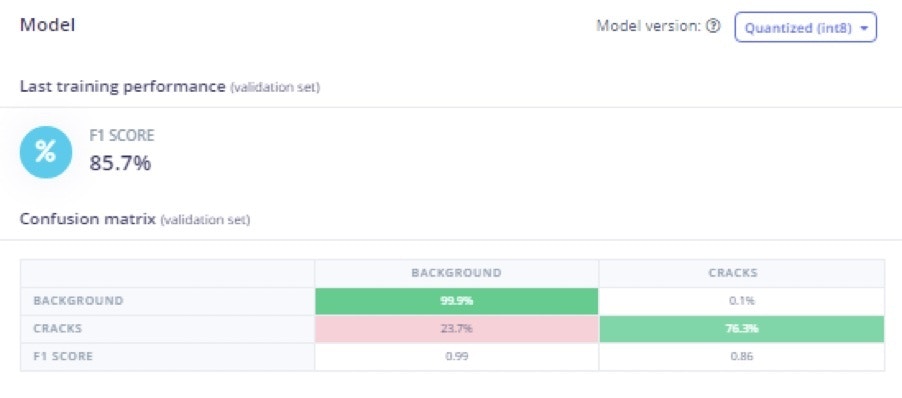The height and width of the screenshot is (398, 902).
Task: Click the CRACKS row label
Action: click(58, 329)
